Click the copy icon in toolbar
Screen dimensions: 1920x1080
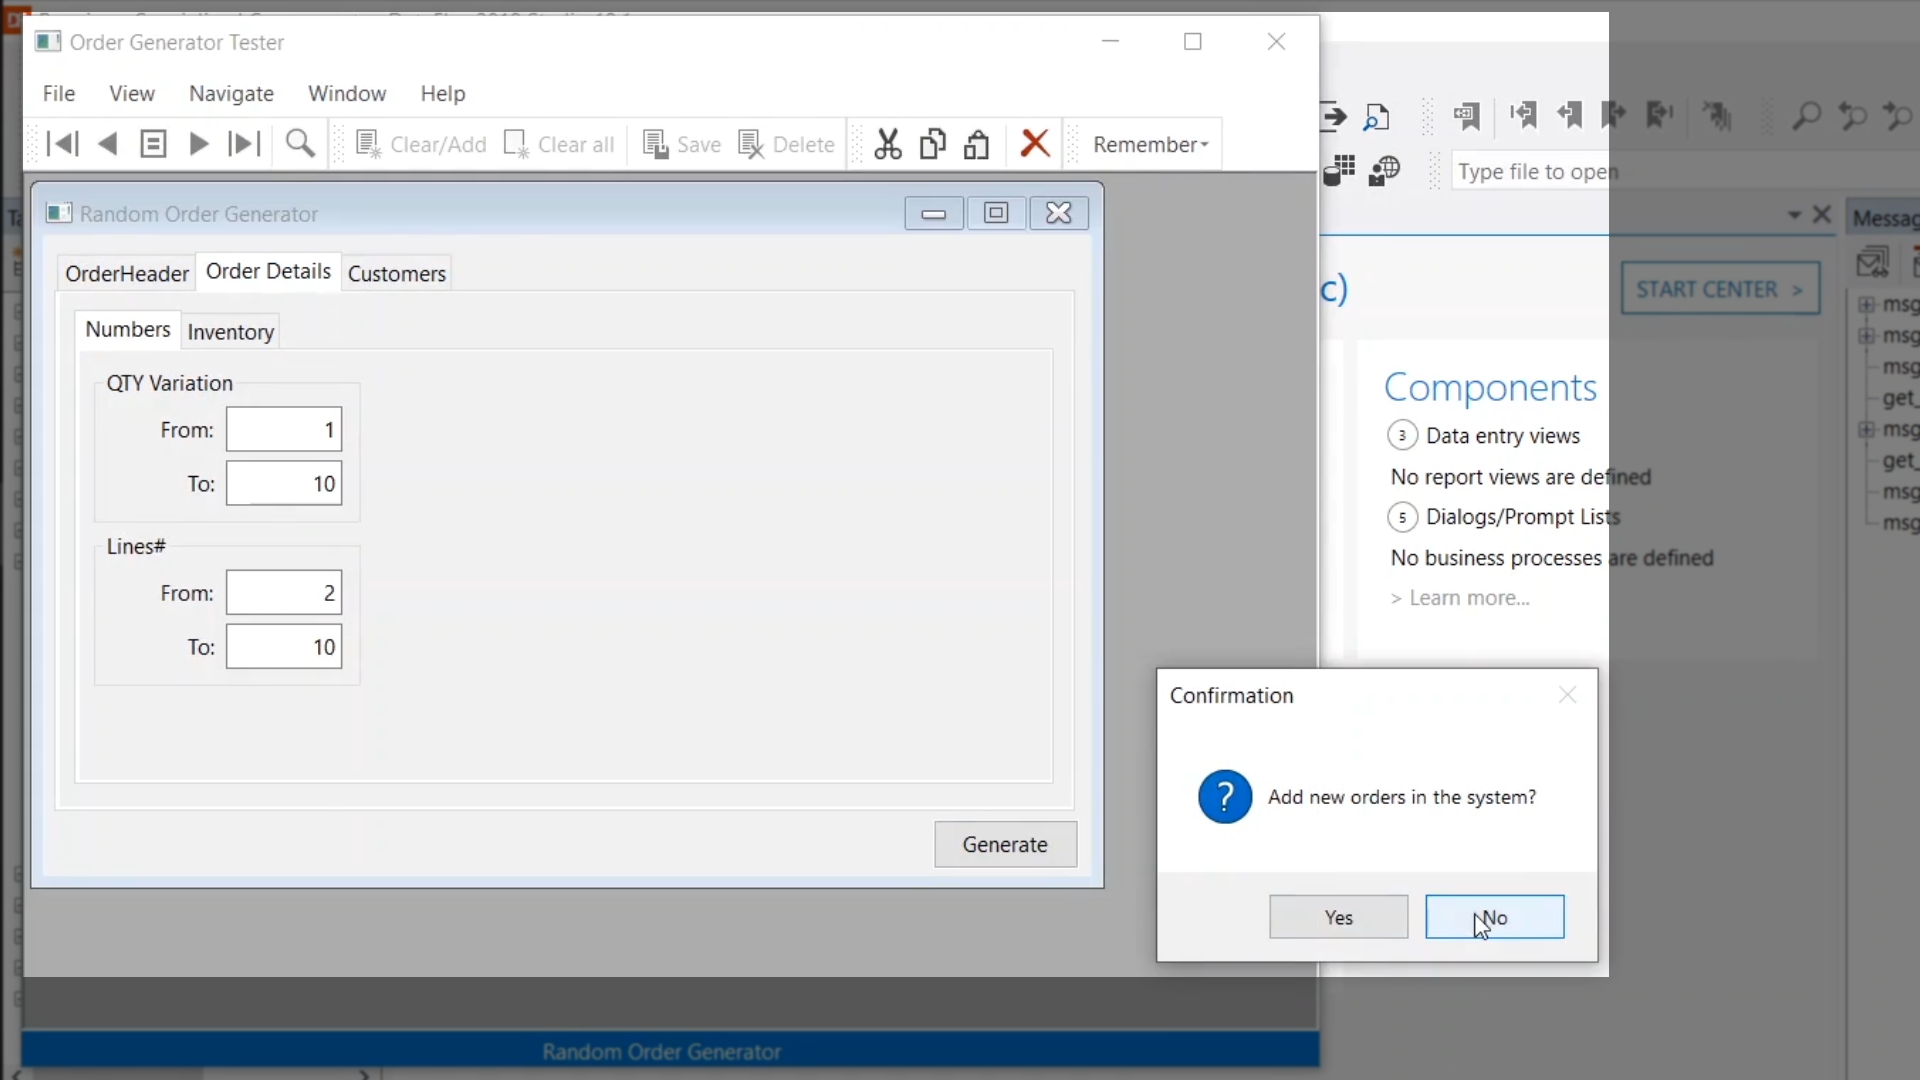pos(932,144)
